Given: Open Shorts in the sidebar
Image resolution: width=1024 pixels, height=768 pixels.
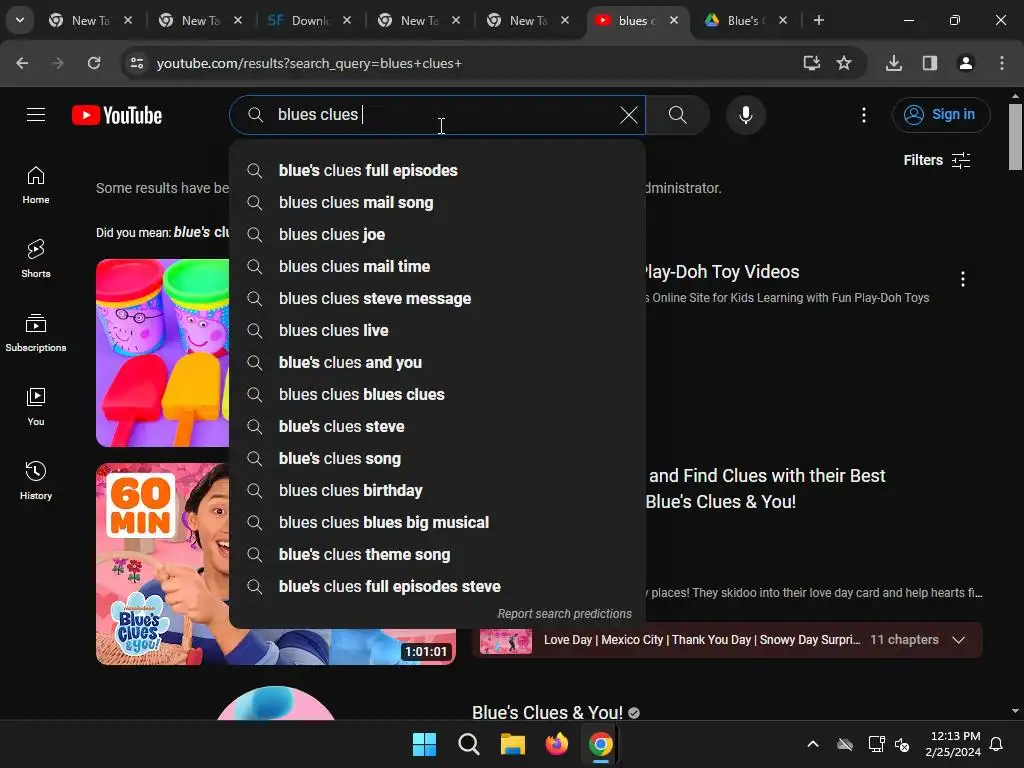Looking at the screenshot, I should (x=36, y=259).
